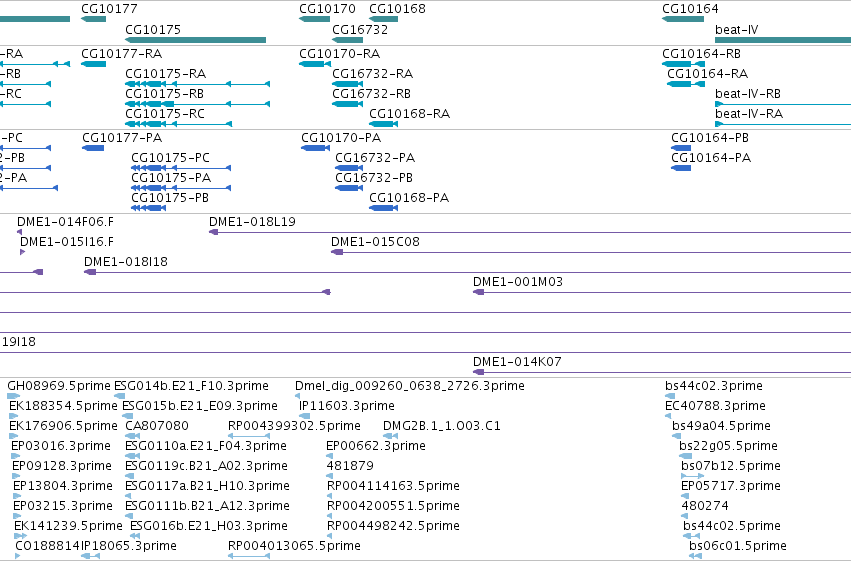
Task: Click EST IP18065.3prime
Action: click(90, 556)
